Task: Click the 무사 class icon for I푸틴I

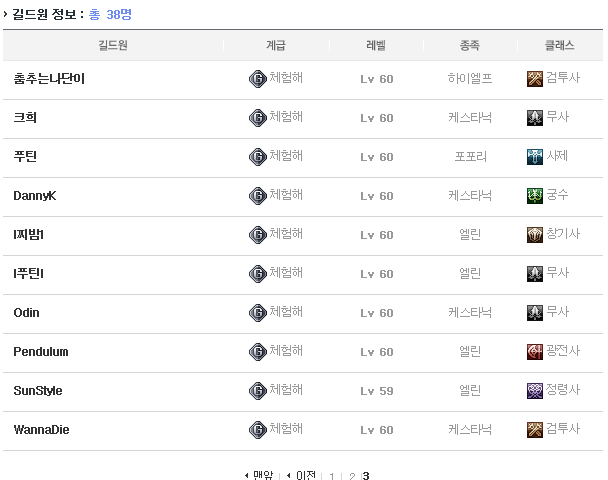Action: 535,274
